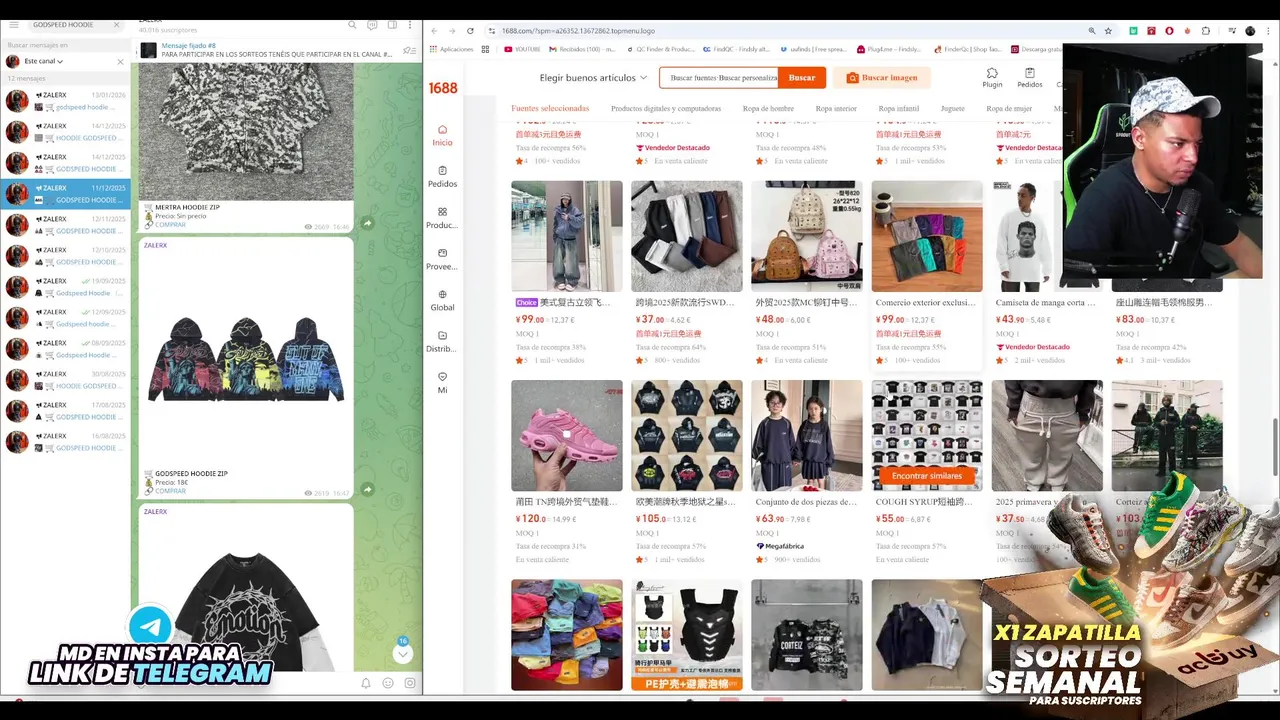The width and height of the screenshot is (1280, 720).
Task: Go to Inicio in 1688 sidebar
Action: (x=442, y=136)
